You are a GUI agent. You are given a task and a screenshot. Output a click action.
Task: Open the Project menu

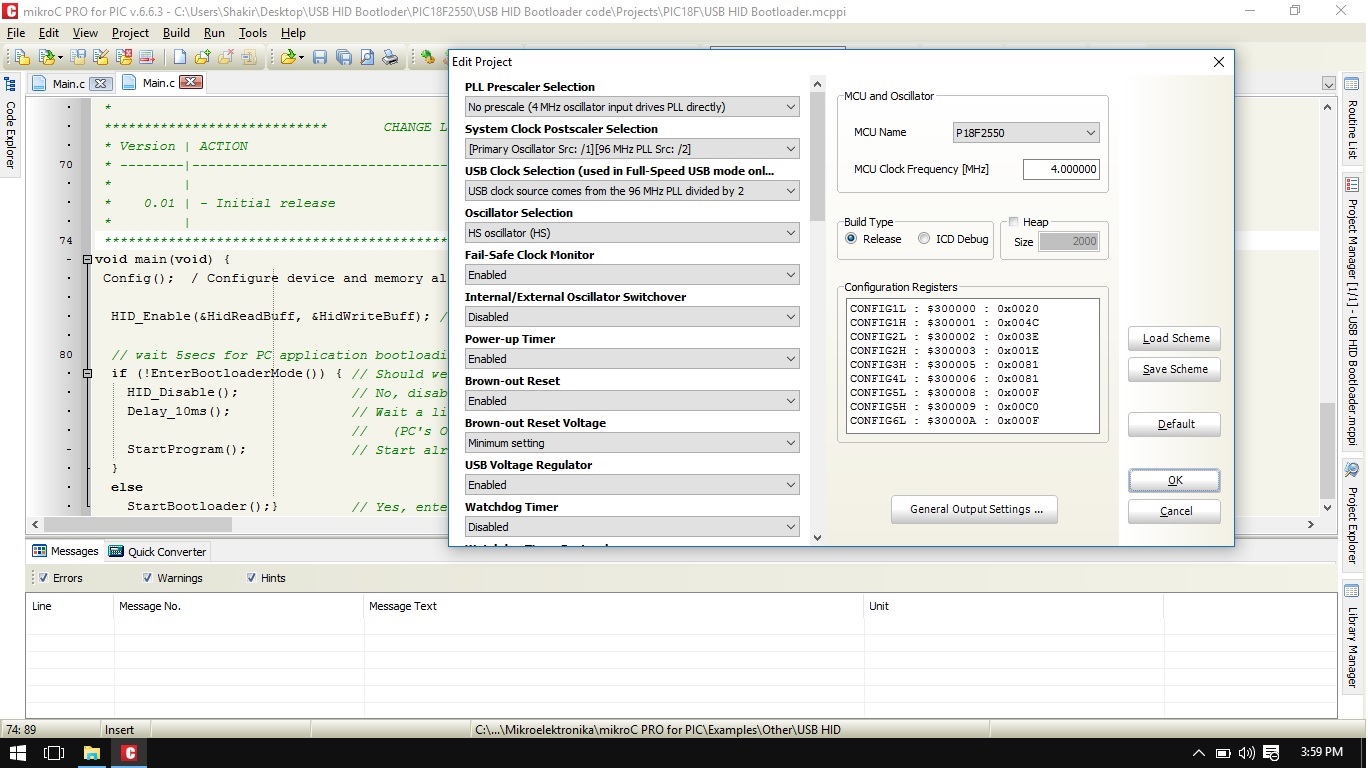(x=130, y=33)
